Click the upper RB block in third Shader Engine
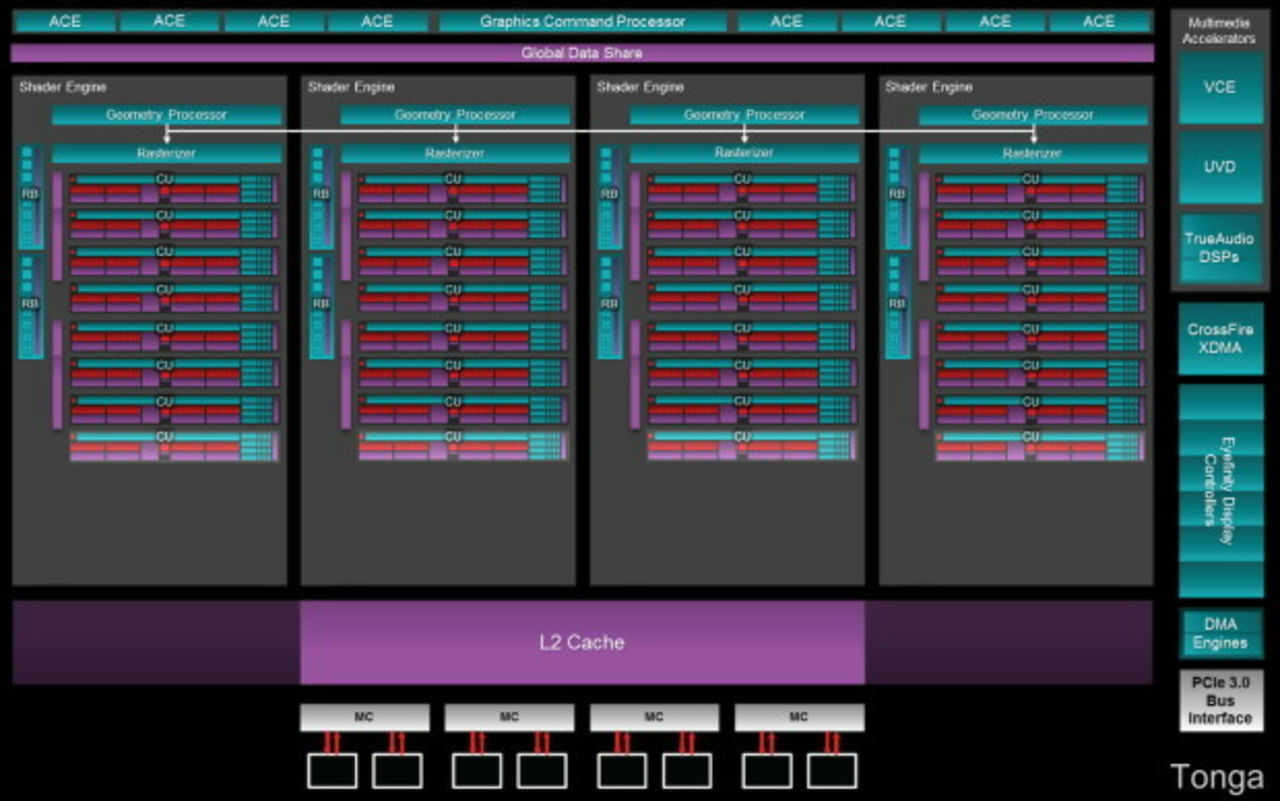The height and width of the screenshot is (801, 1280). tap(610, 197)
